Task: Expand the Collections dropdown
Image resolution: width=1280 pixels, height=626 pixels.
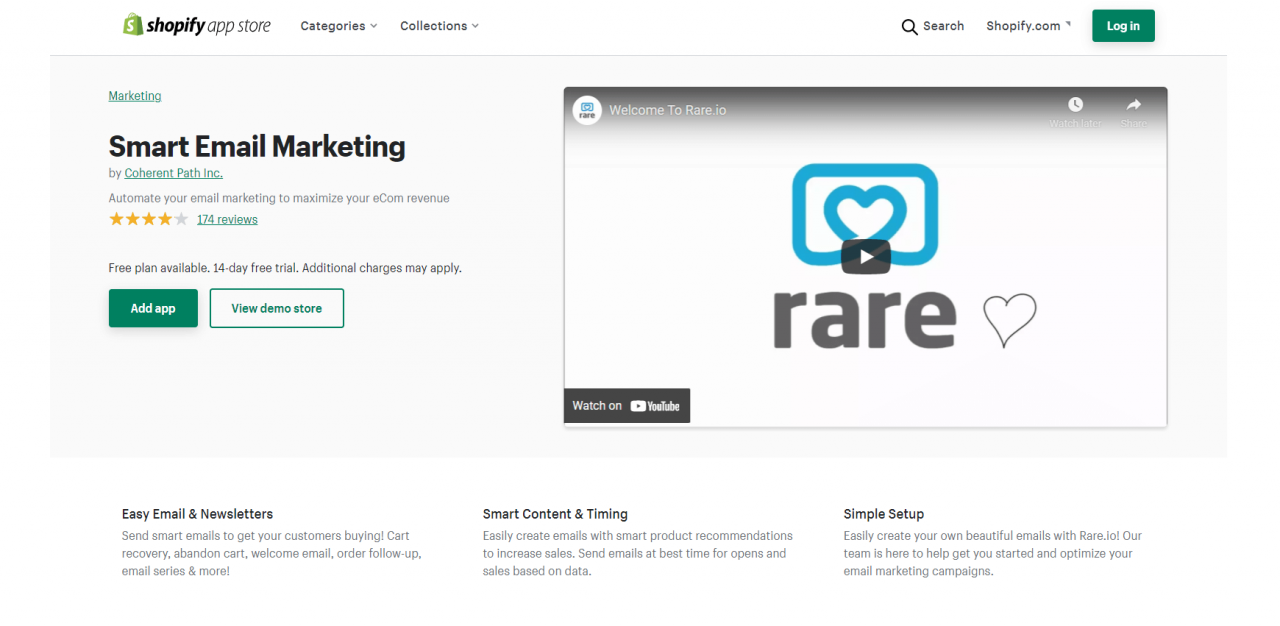Action: pyautogui.click(x=439, y=26)
